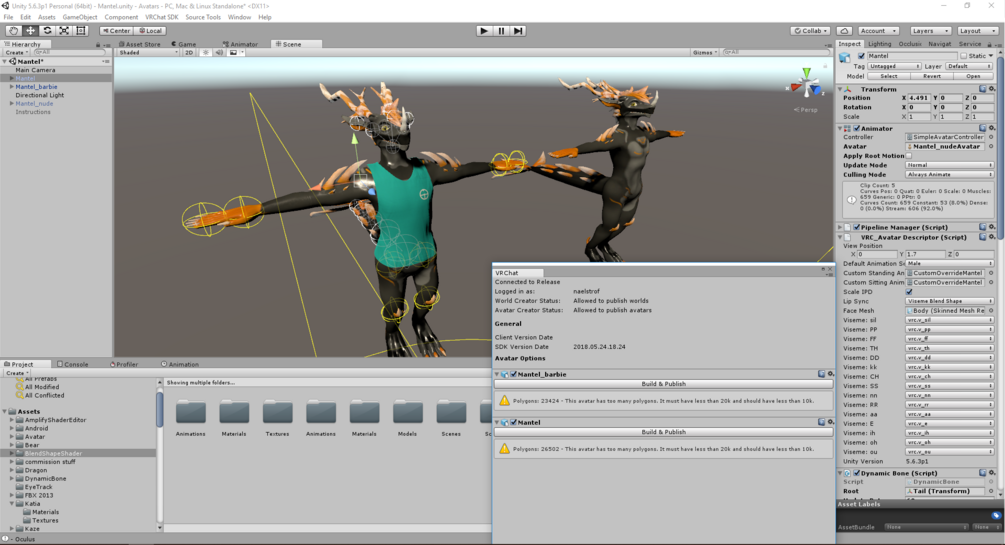The image size is (1005, 545).
Task: Open the GameObject menu
Action: (80, 17)
